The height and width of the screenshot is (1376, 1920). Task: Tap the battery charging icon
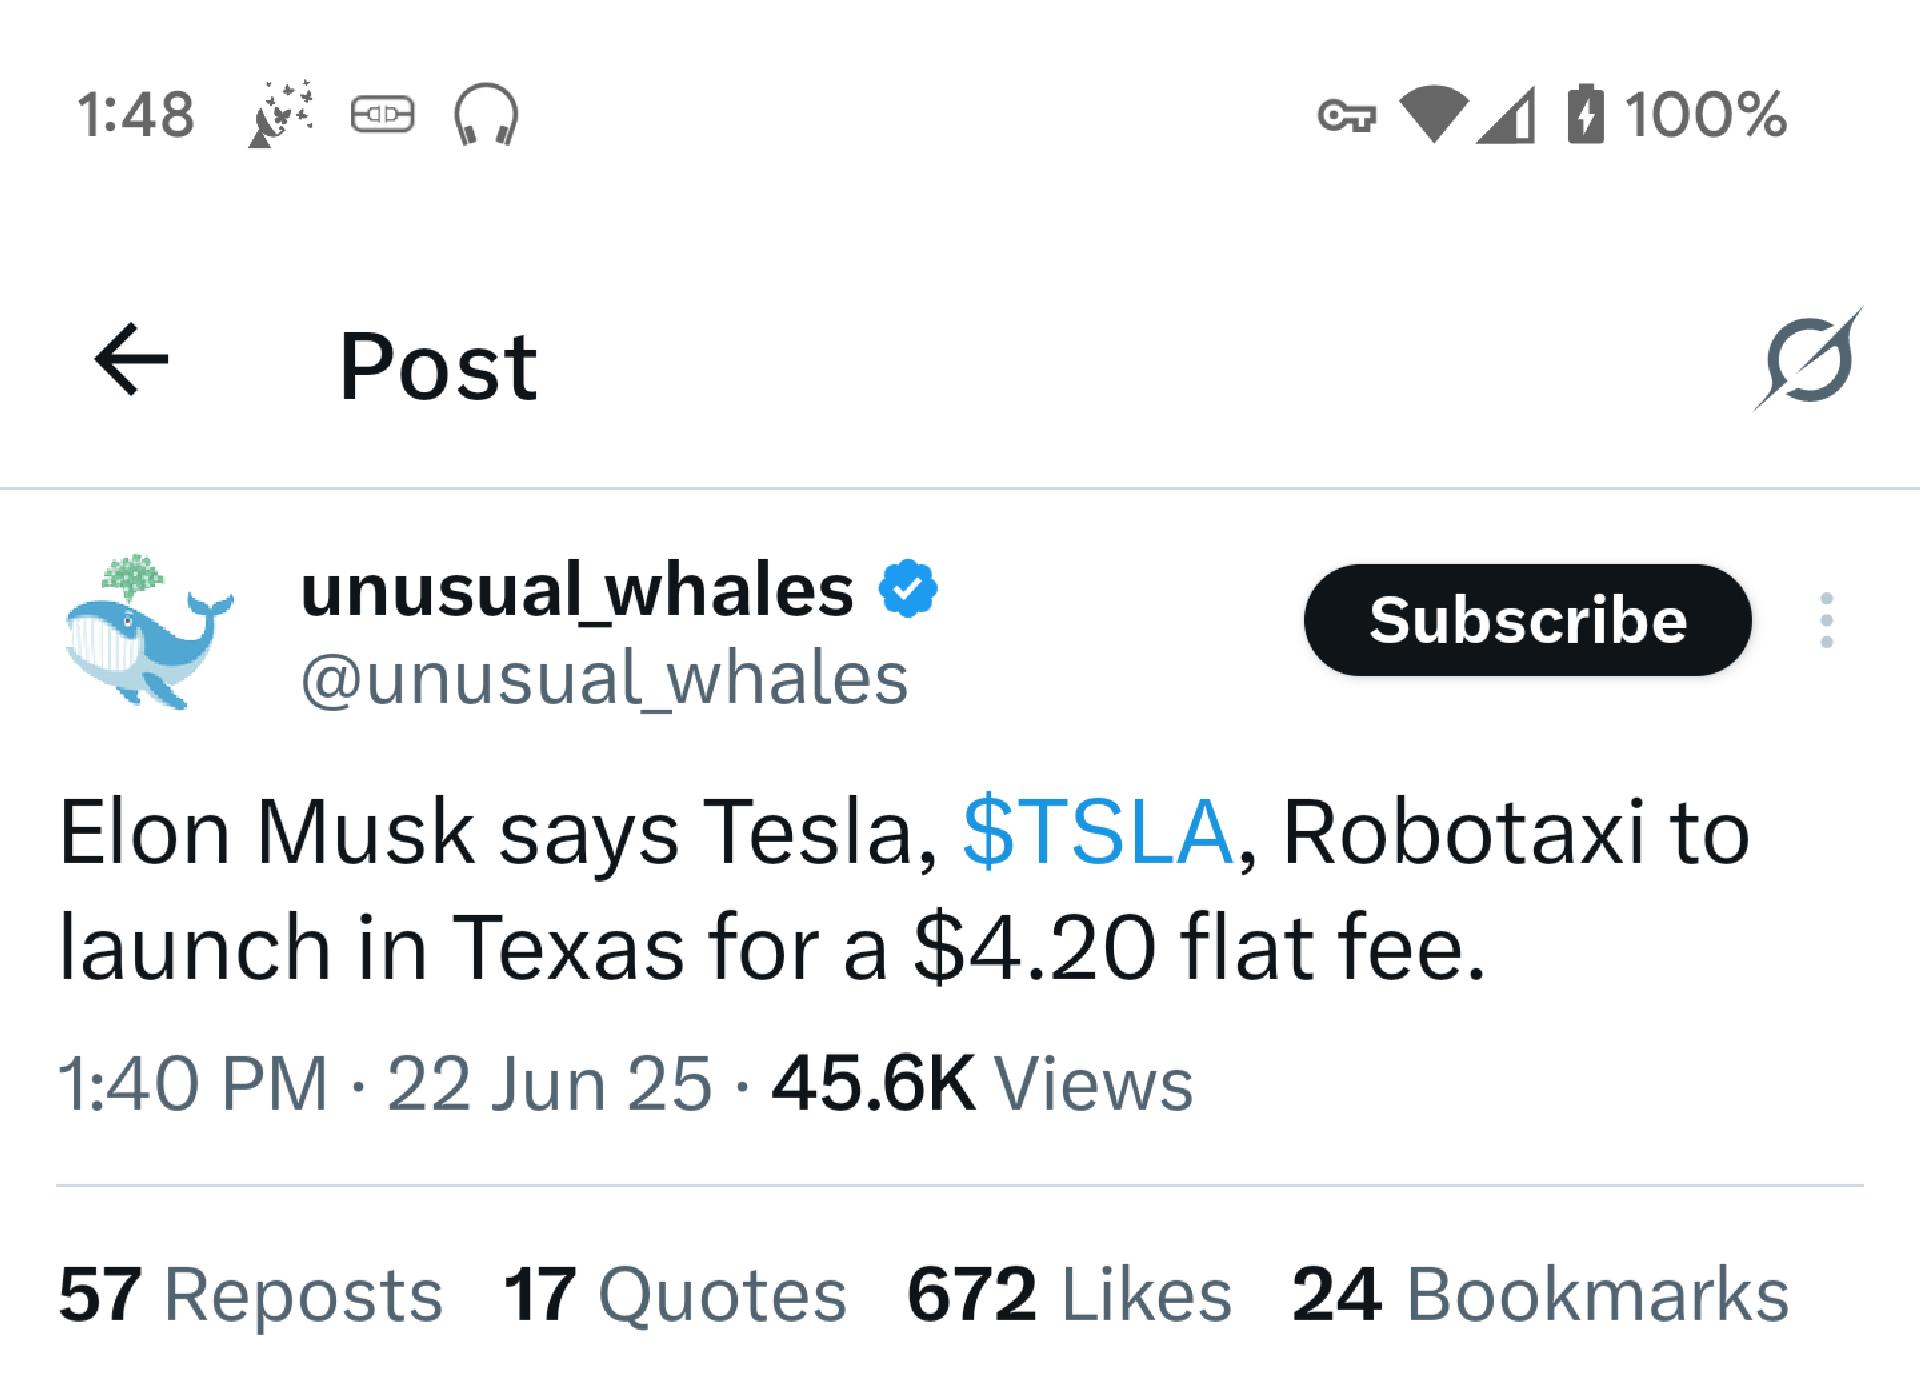point(1585,114)
